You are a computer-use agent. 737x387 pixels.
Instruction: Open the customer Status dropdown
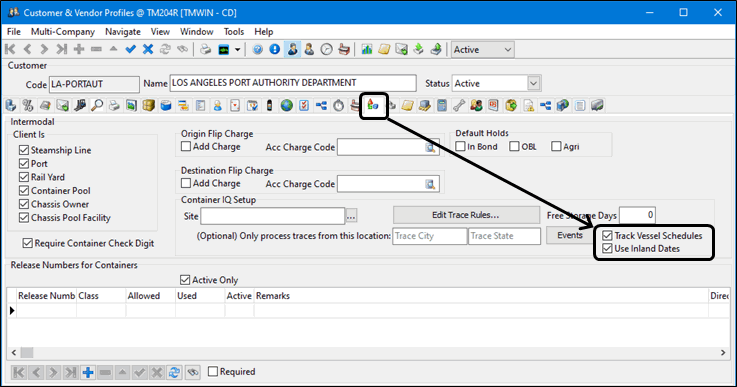(533, 83)
